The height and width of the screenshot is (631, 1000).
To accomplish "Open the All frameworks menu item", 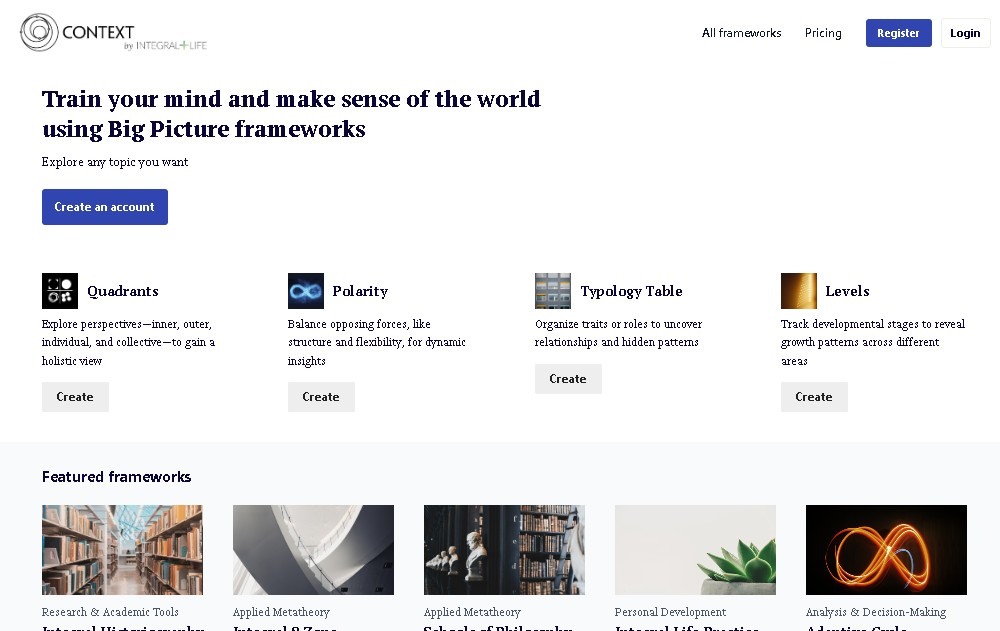I will pyautogui.click(x=741, y=33).
